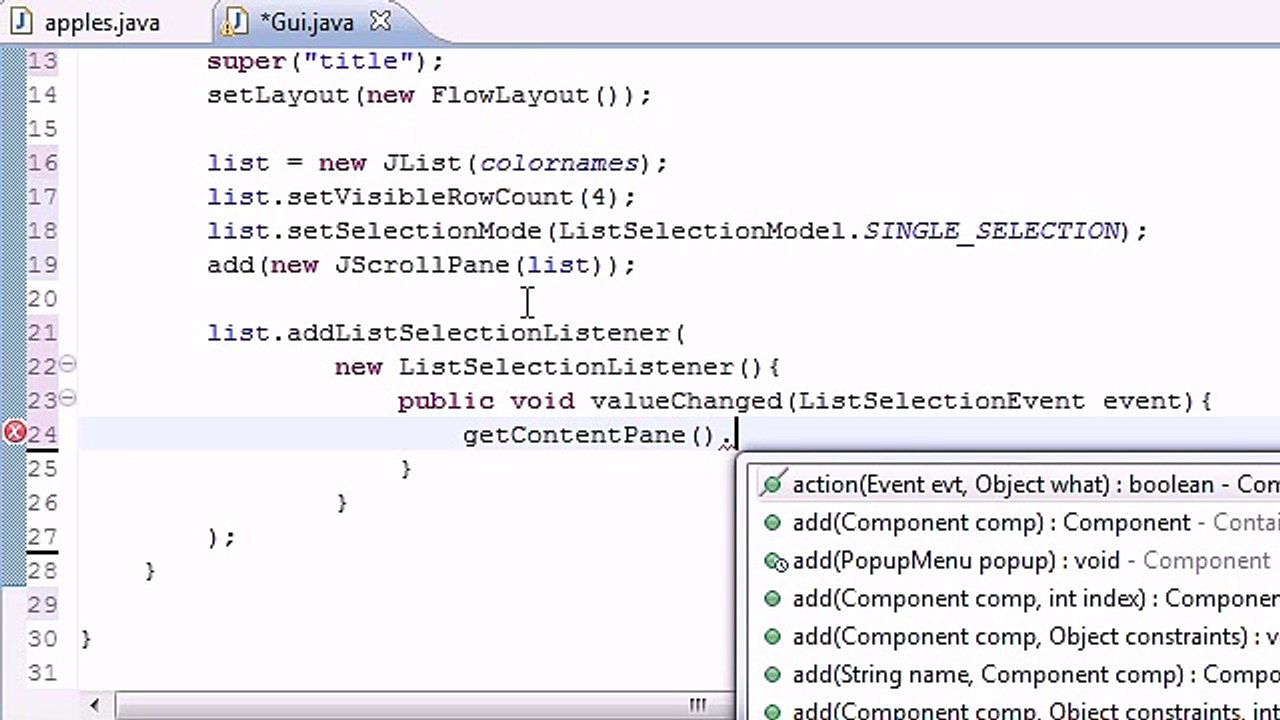Screen dimensions: 1280x720
Task: Collapse the fold marker at line 23
Action: pos(68,398)
